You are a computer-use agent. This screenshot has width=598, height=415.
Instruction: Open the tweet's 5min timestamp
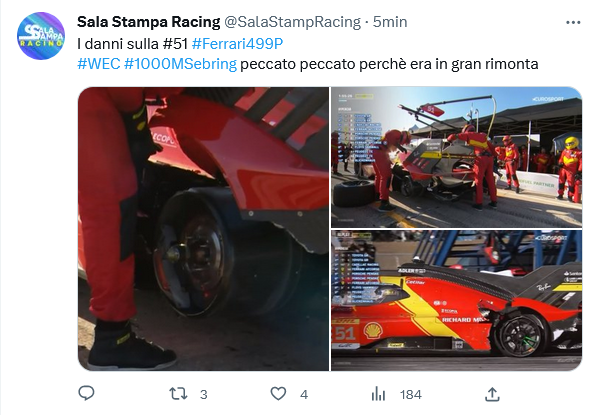click(390, 22)
